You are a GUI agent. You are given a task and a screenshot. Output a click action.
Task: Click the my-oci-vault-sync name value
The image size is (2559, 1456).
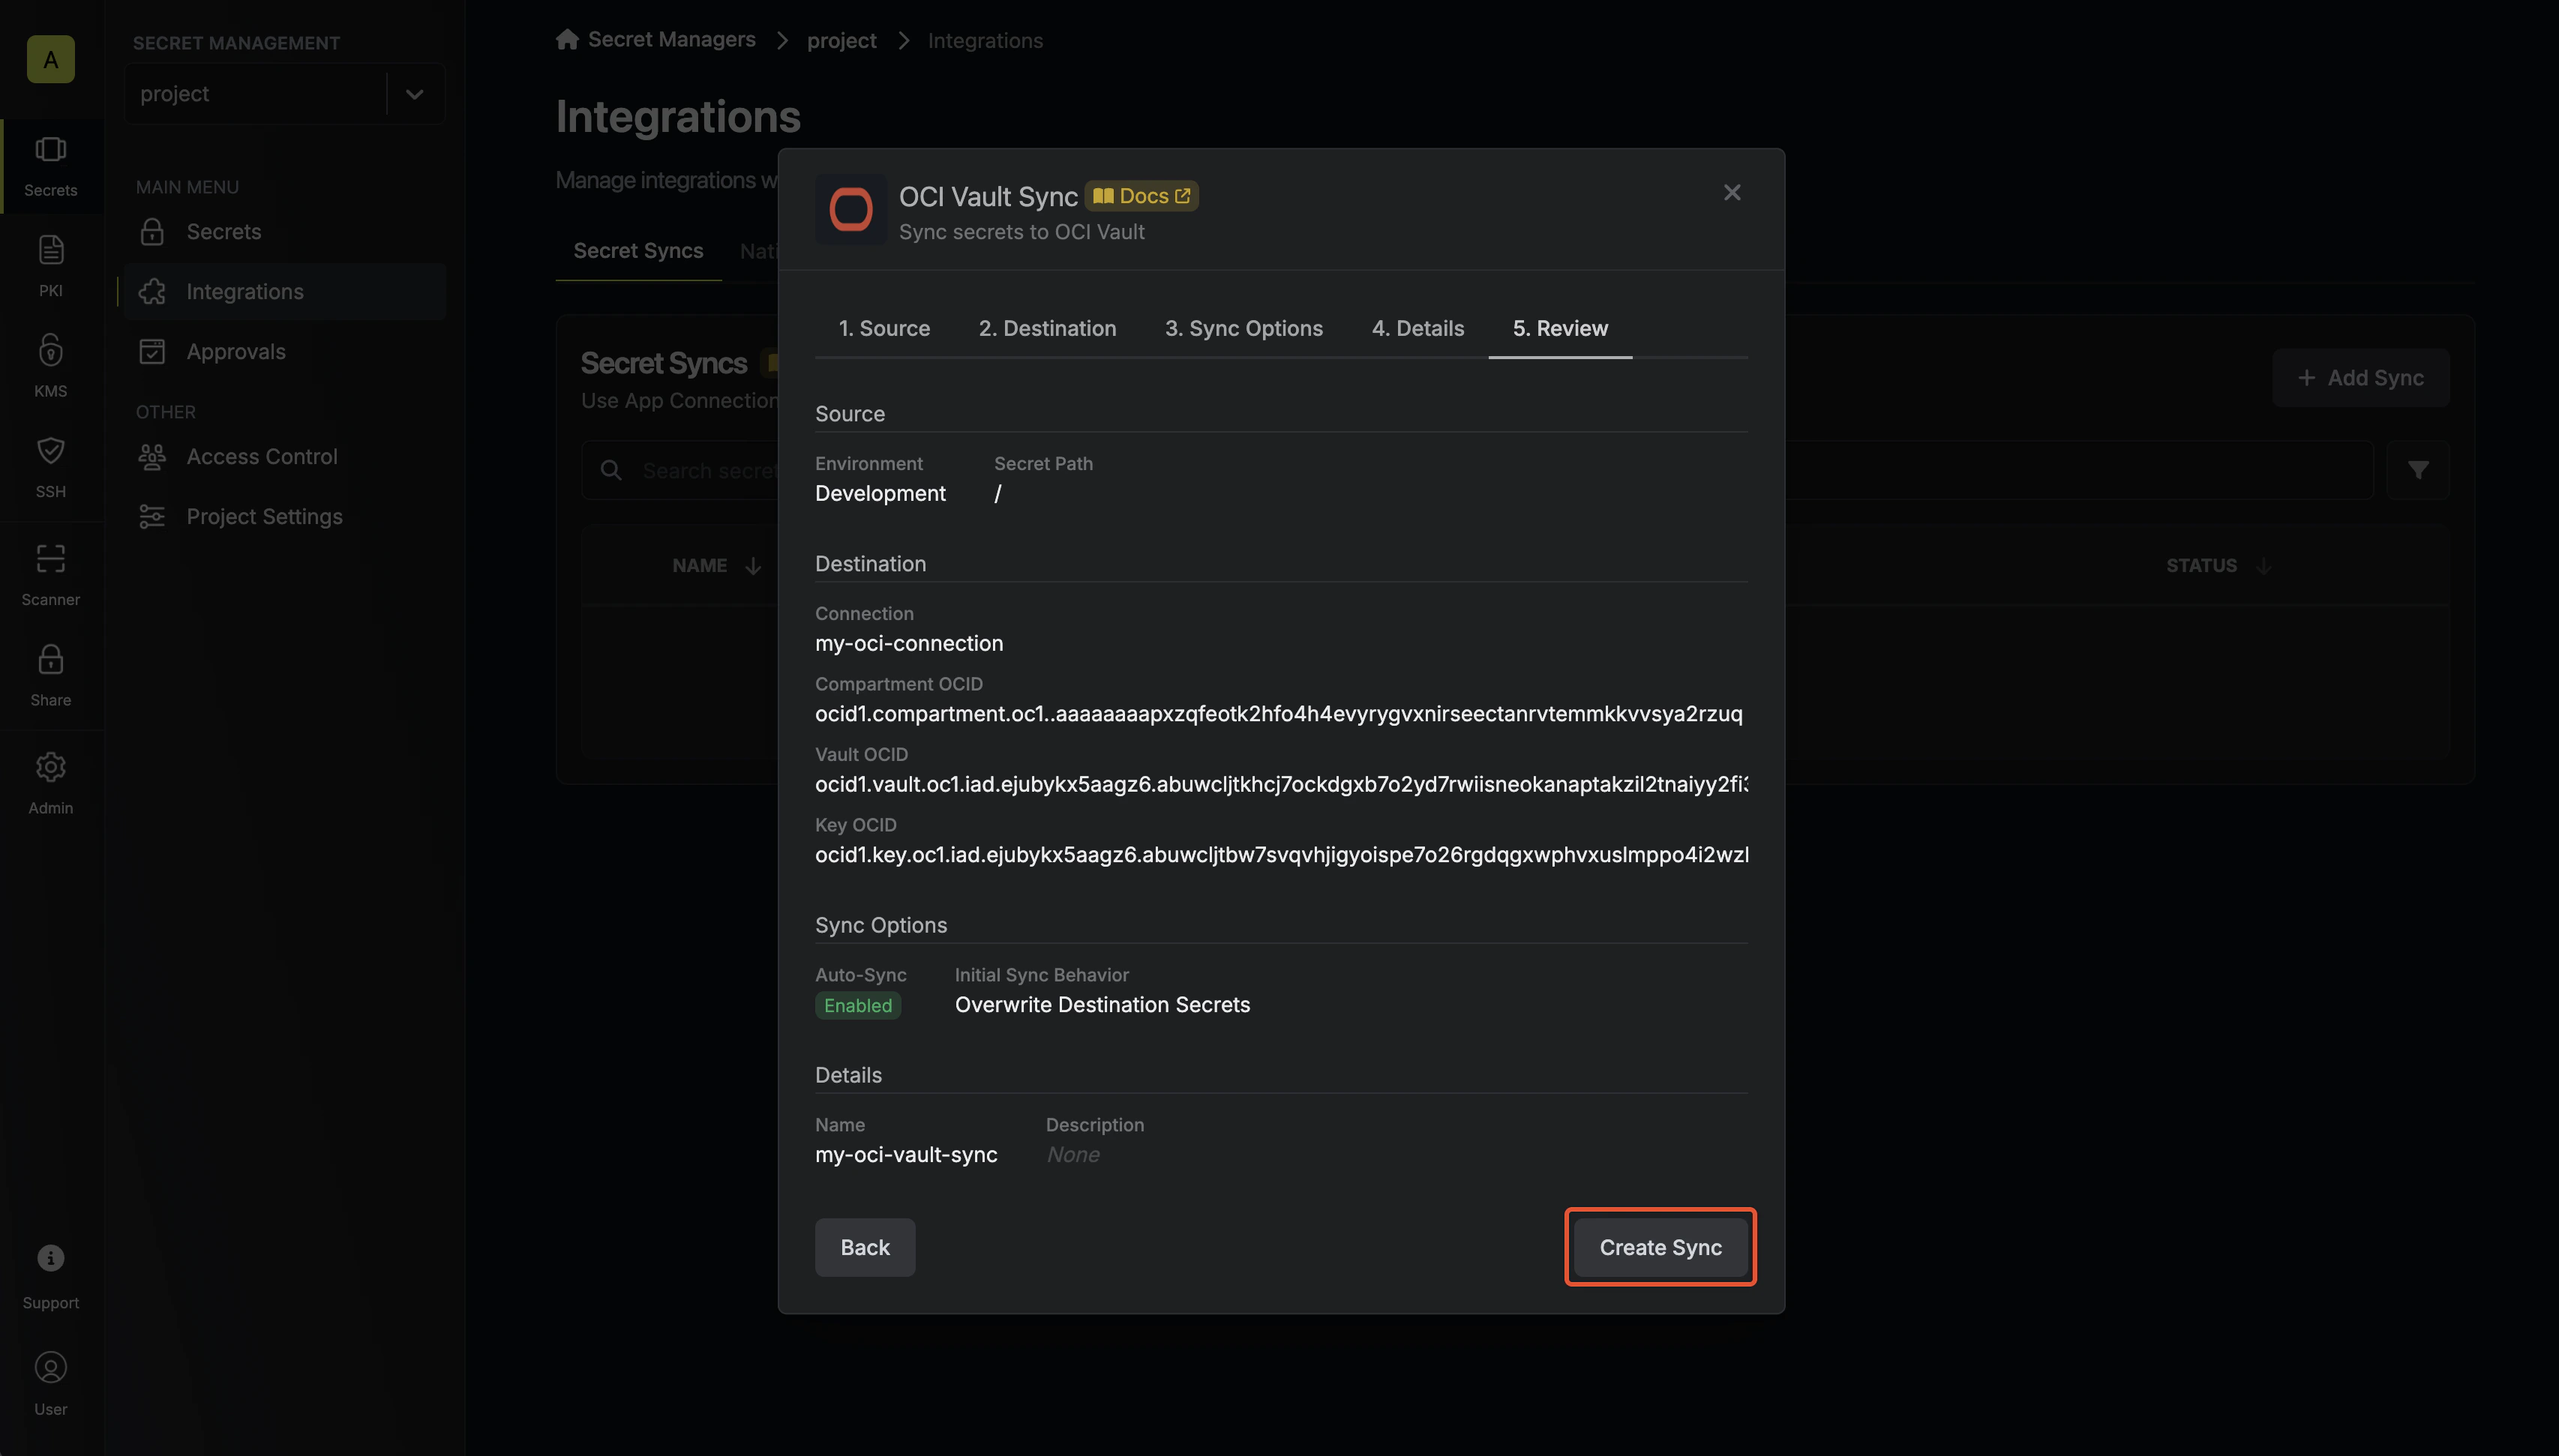[906, 1155]
